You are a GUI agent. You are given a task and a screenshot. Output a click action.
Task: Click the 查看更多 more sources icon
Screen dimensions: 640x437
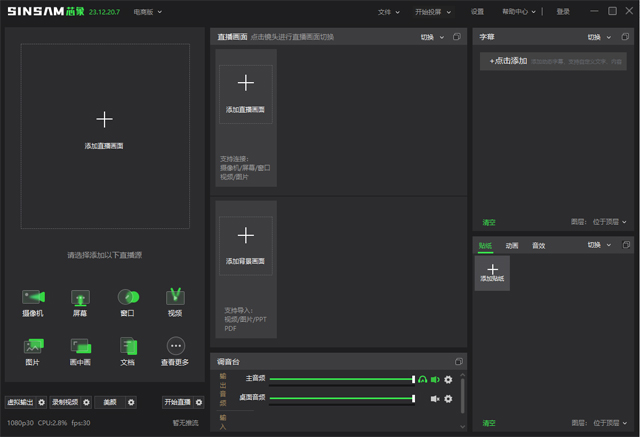click(x=175, y=346)
